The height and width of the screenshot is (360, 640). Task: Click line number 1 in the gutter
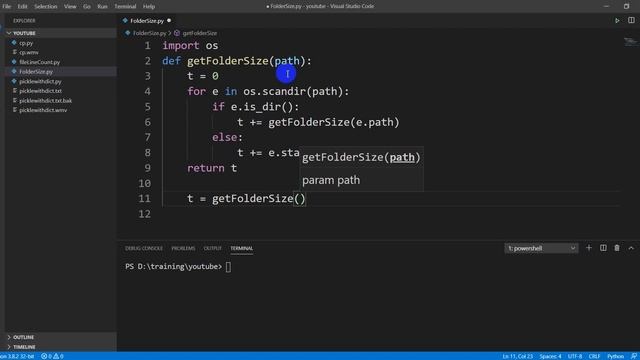pos(147,45)
